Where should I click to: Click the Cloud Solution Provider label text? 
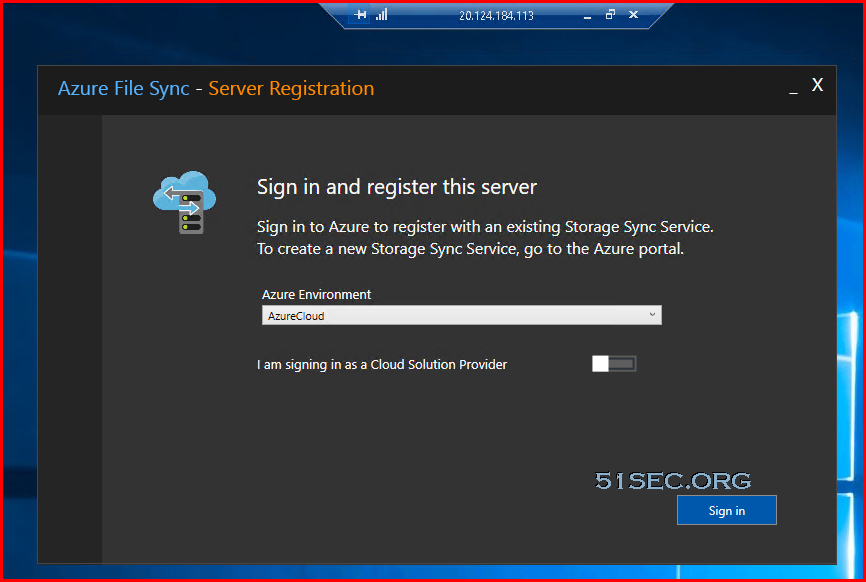[x=382, y=364]
